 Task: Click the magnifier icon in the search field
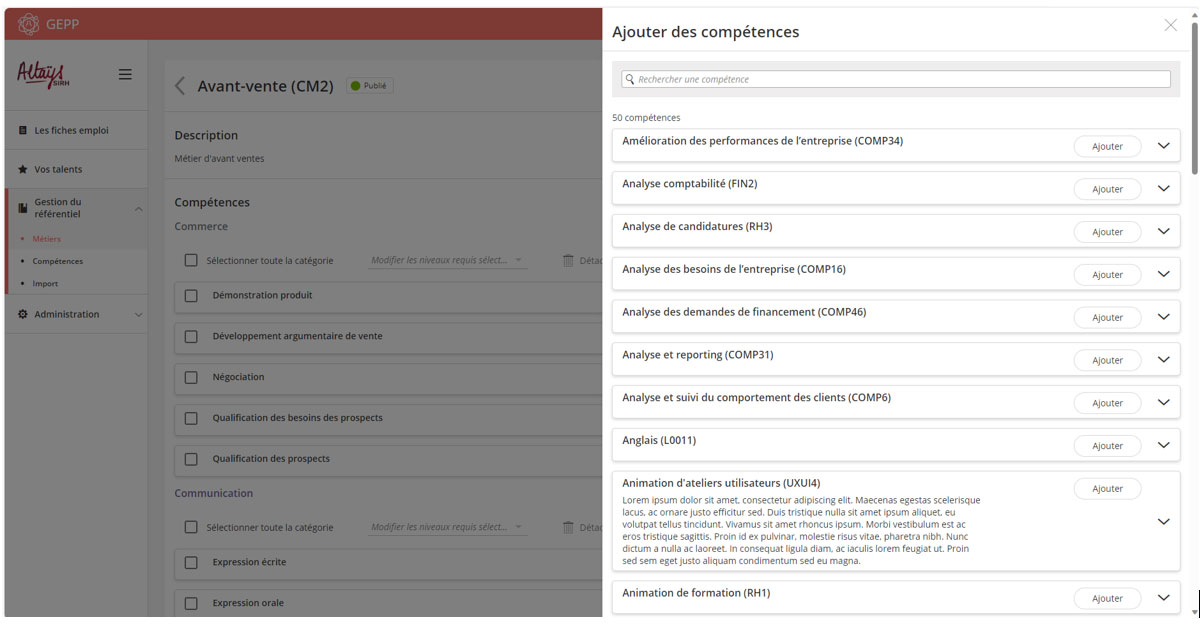(629, 79)
